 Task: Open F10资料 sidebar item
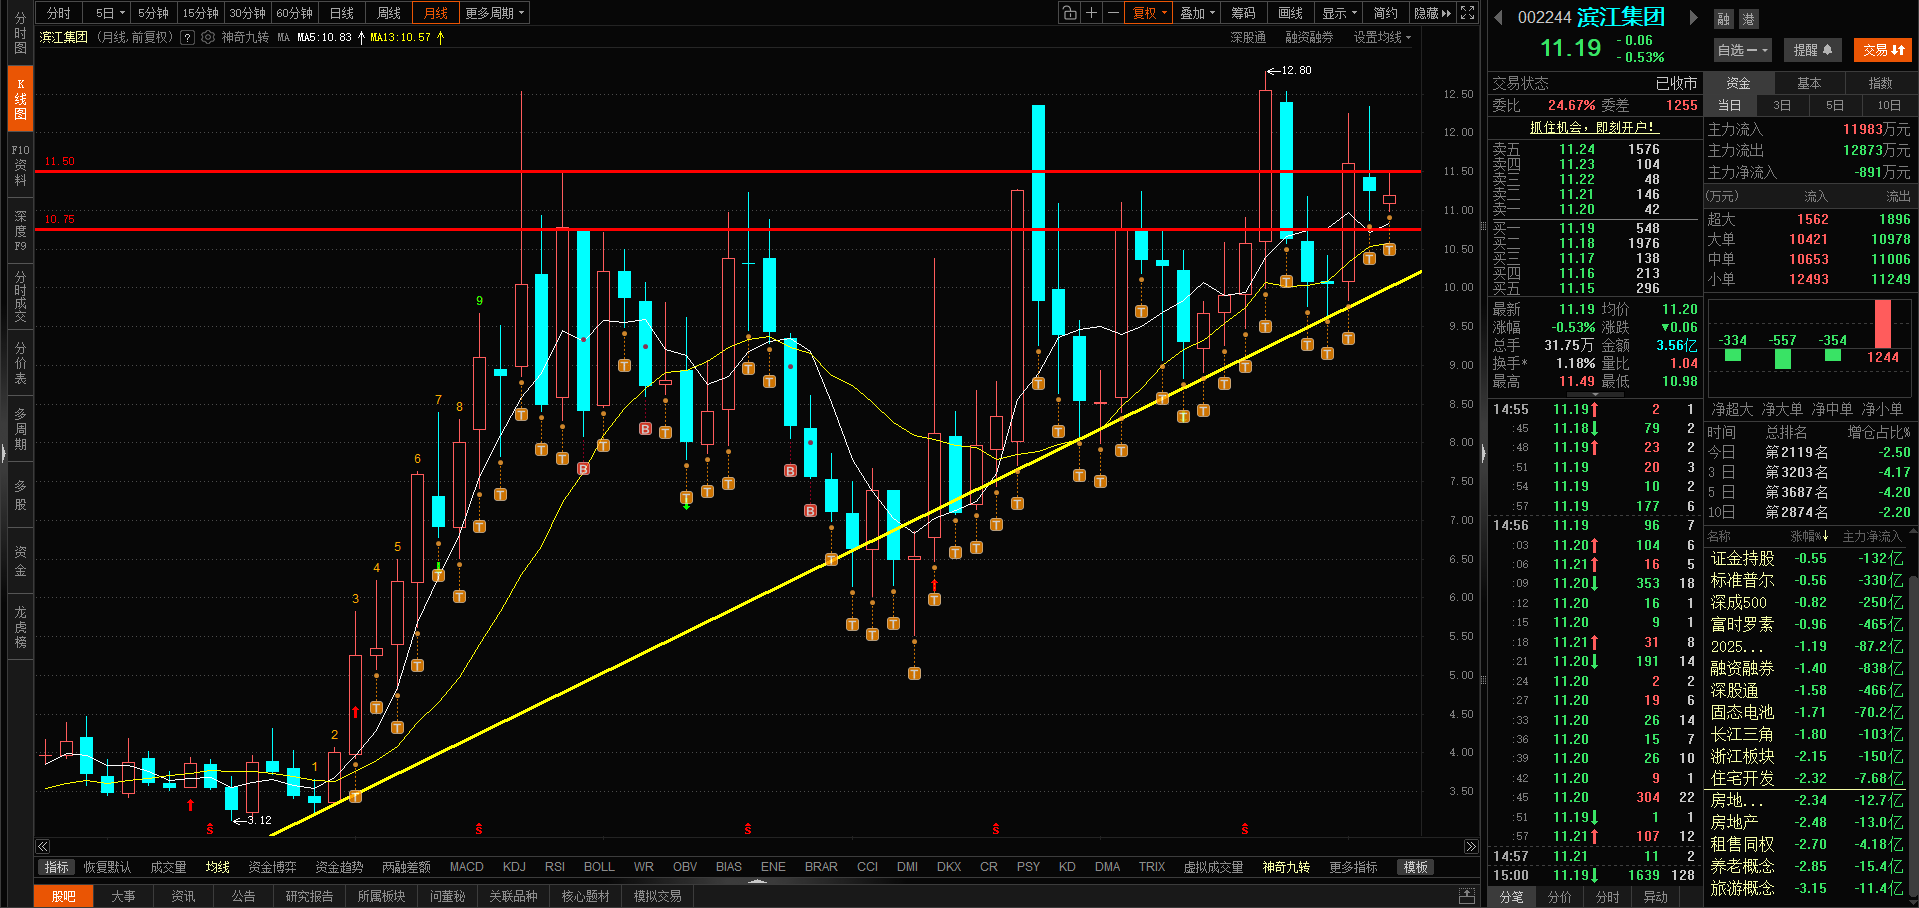20,165
